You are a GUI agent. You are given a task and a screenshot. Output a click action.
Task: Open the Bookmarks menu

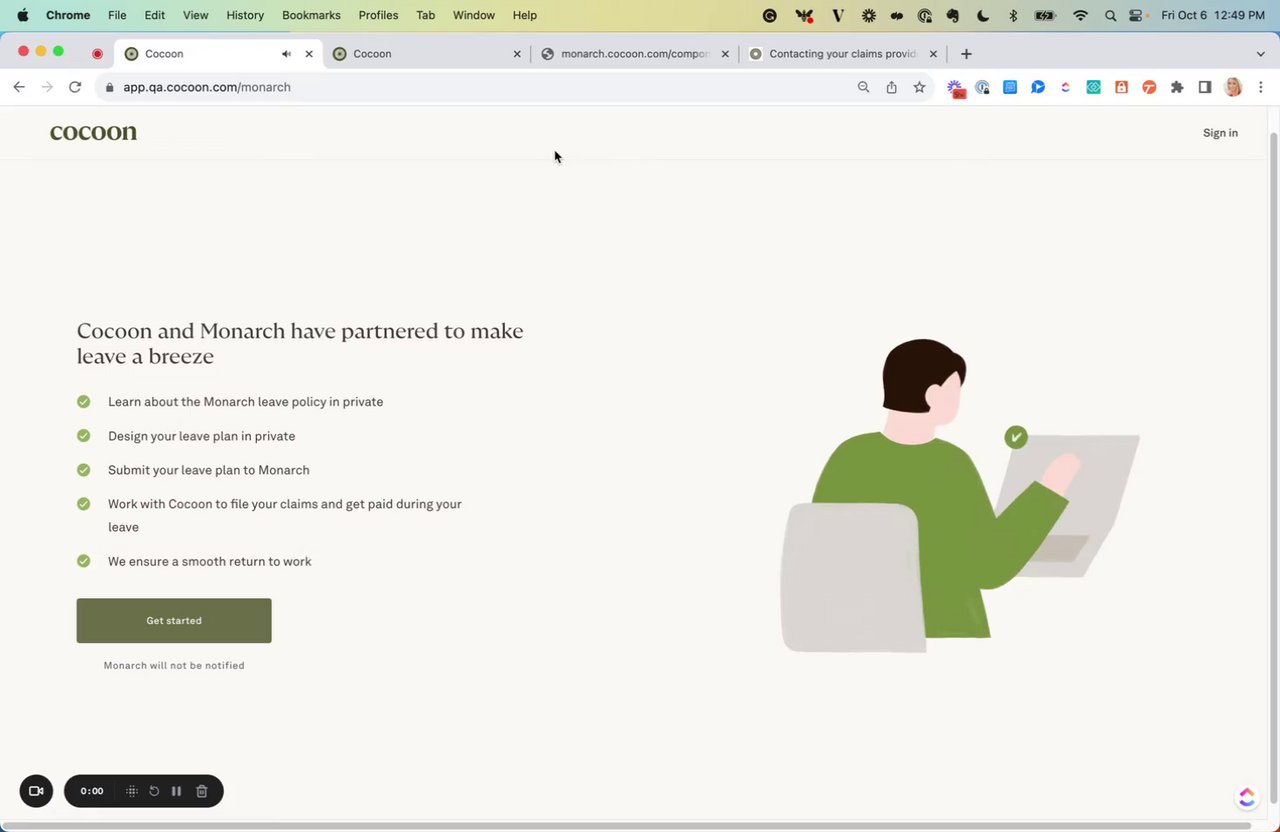(311, 15)
